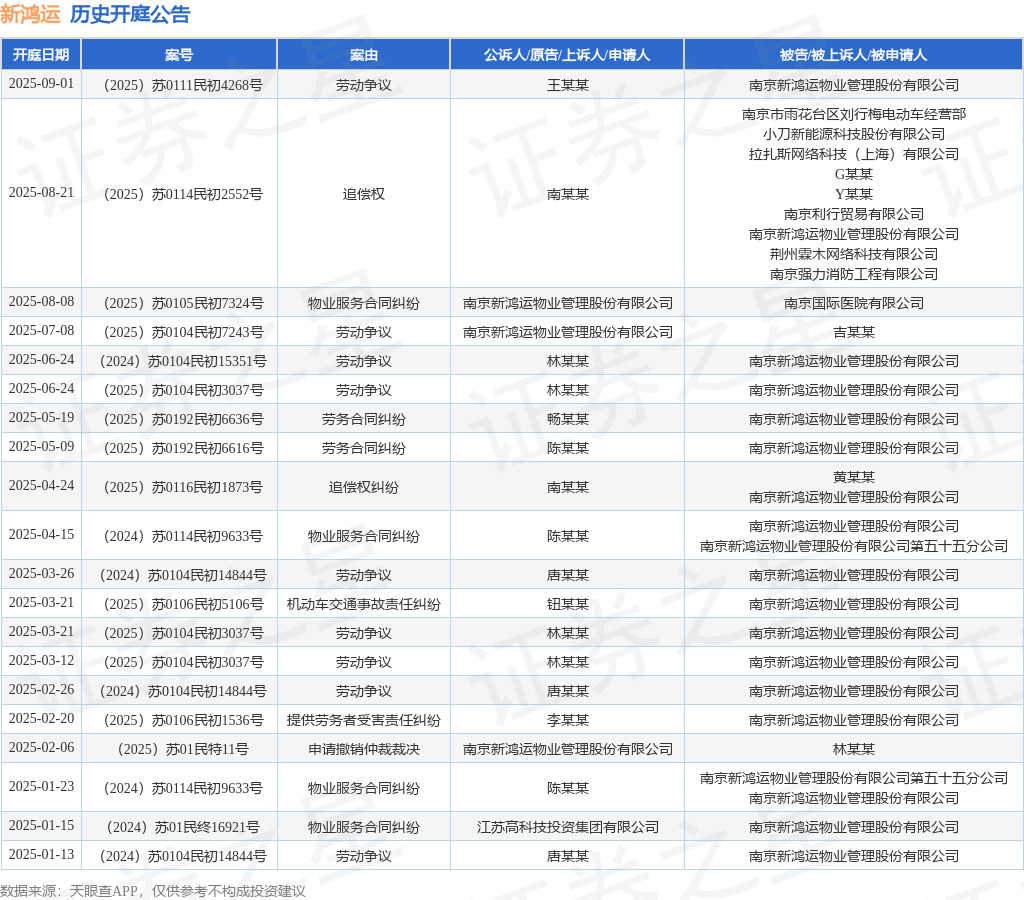Viewport: 1024px width, 900px height.
Task: Click defendant 荆州霖木网络科技有限公司
Action: click(x=854, y=254)
